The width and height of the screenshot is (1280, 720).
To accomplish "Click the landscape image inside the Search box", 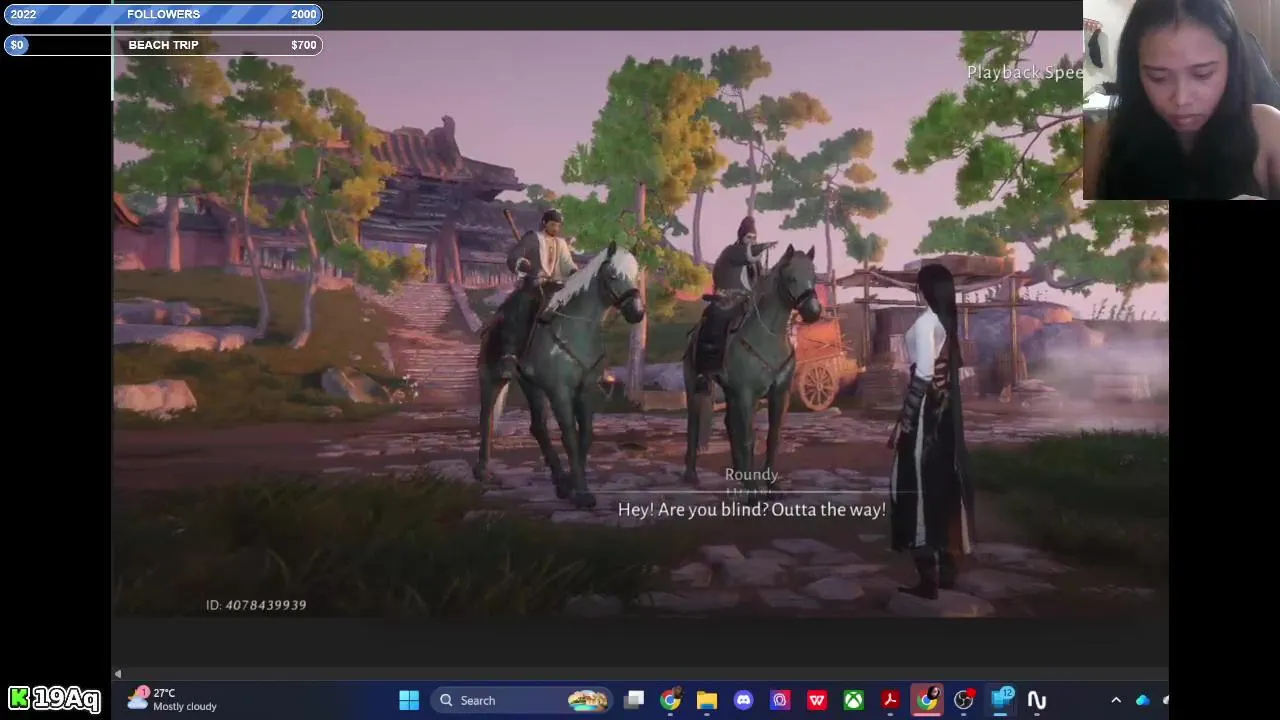I will click(587, 700).
